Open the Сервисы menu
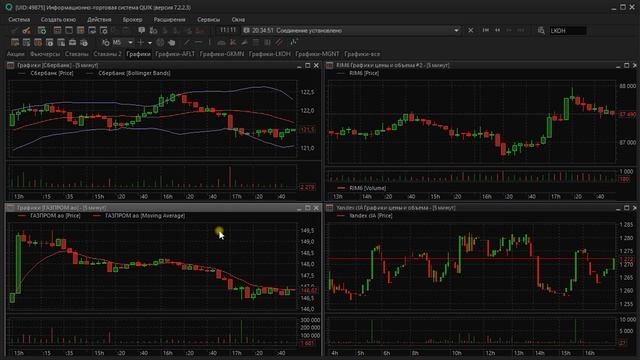This screenshot has width=640, height=360. coord(209,20)
